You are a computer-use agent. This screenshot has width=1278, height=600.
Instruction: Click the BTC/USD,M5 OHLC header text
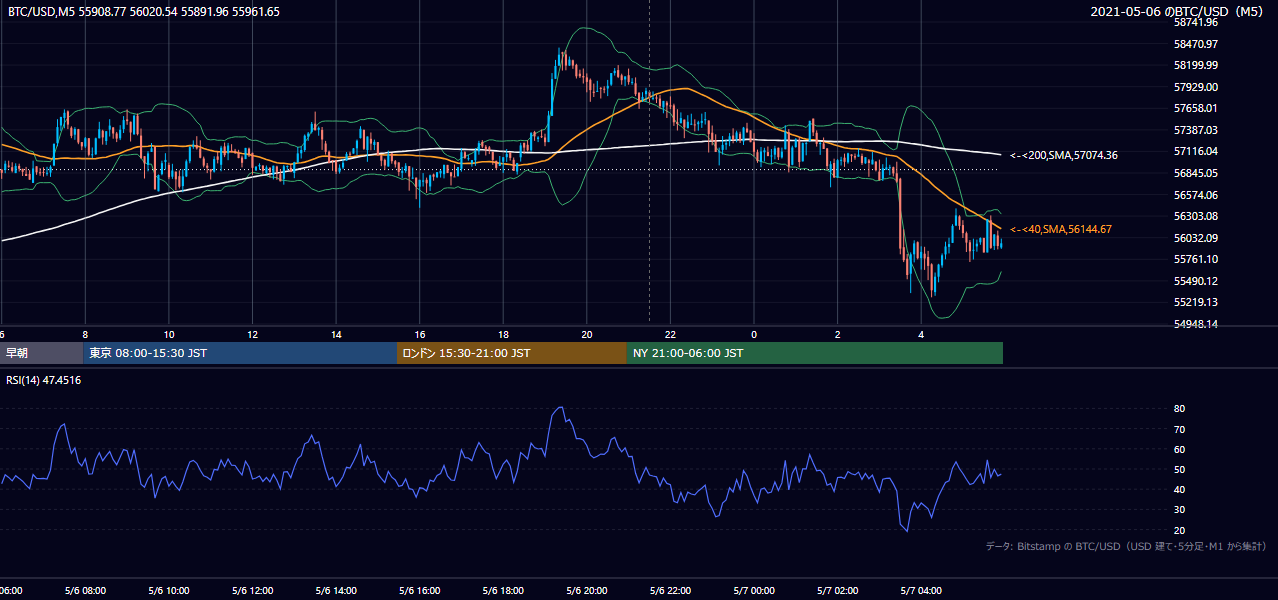[144, 12]
